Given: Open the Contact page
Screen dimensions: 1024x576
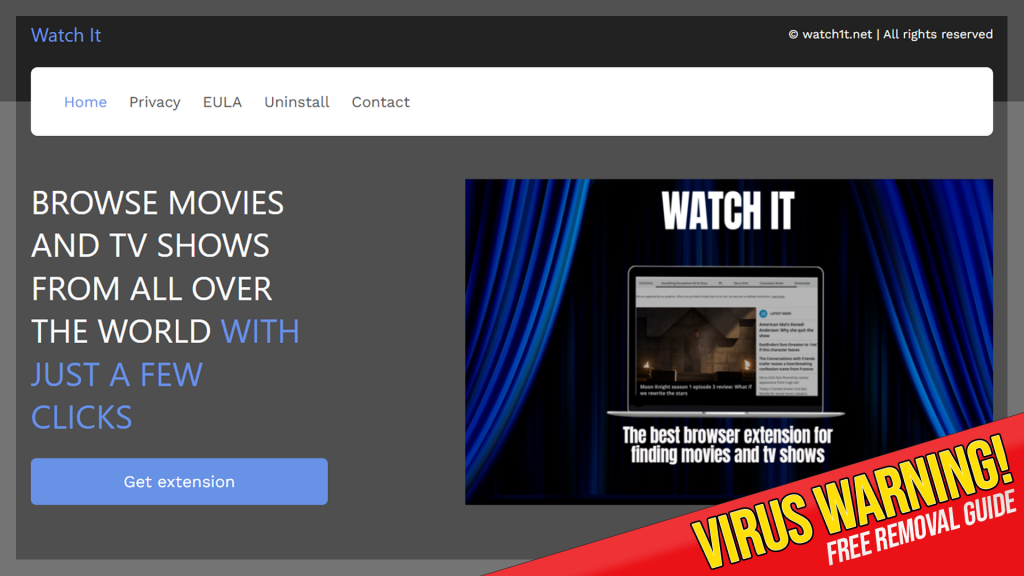Looking at the screenshot, I should (380, 102).
